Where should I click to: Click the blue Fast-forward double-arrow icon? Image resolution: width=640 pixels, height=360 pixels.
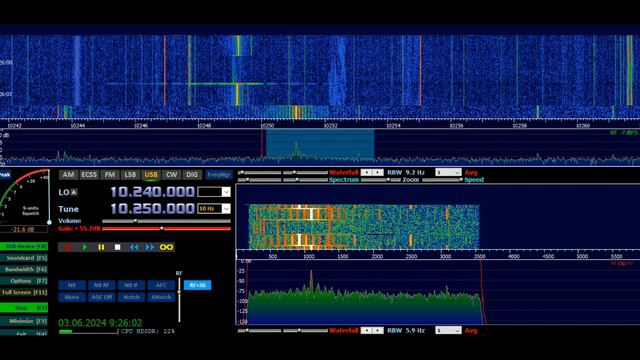pyautogui.click(x=150, y=247)
